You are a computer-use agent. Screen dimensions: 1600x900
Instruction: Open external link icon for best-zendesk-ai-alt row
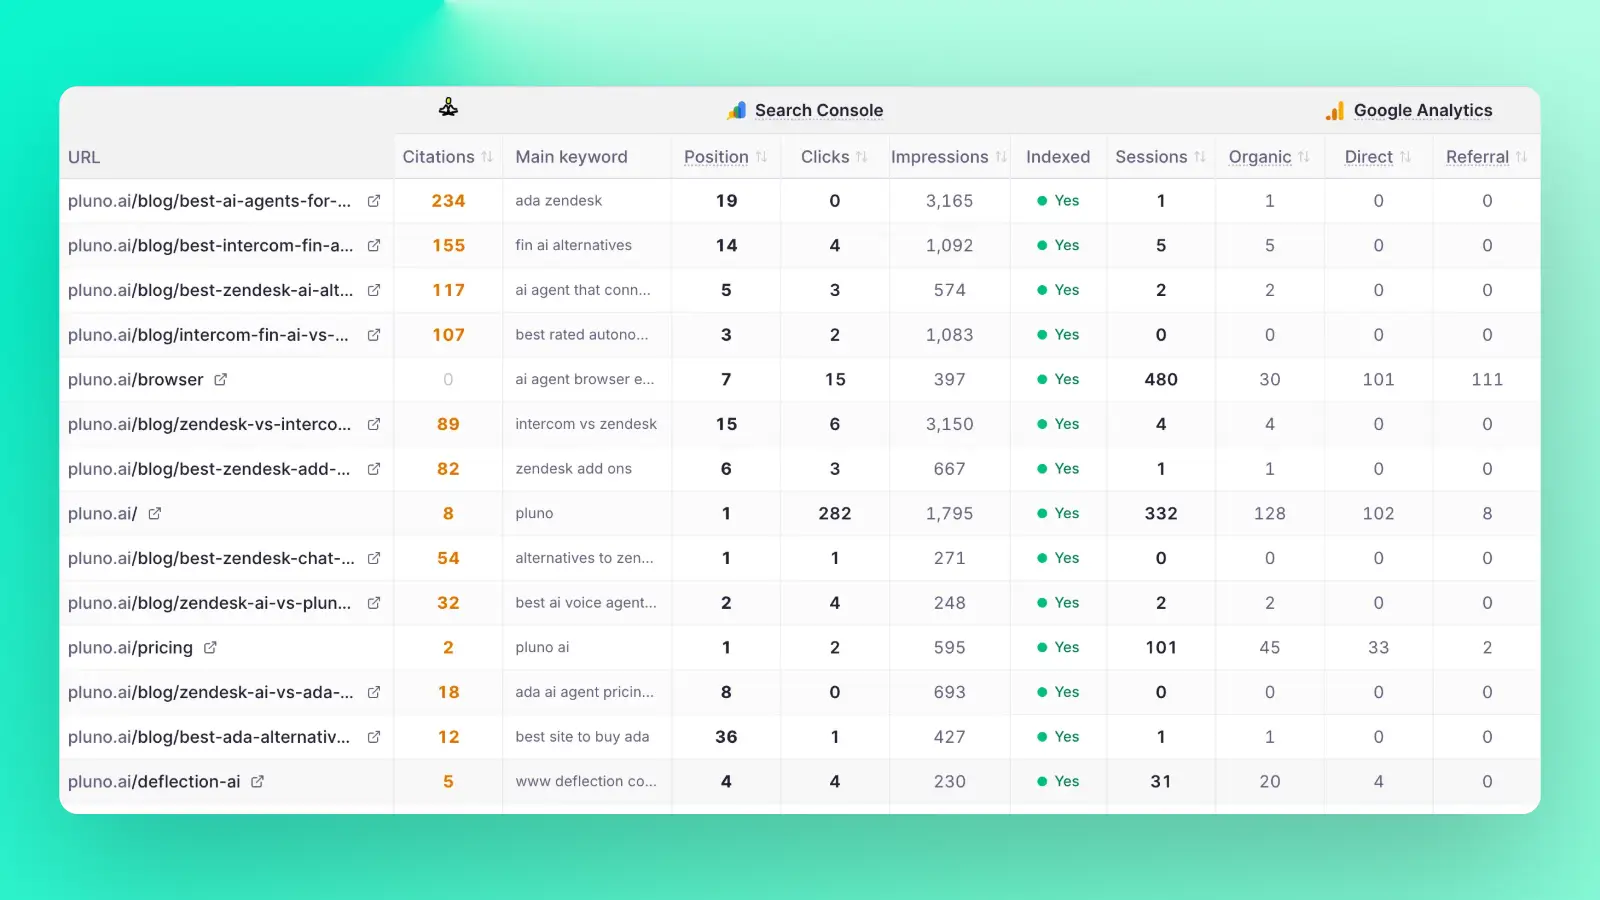tap(374, 290)
